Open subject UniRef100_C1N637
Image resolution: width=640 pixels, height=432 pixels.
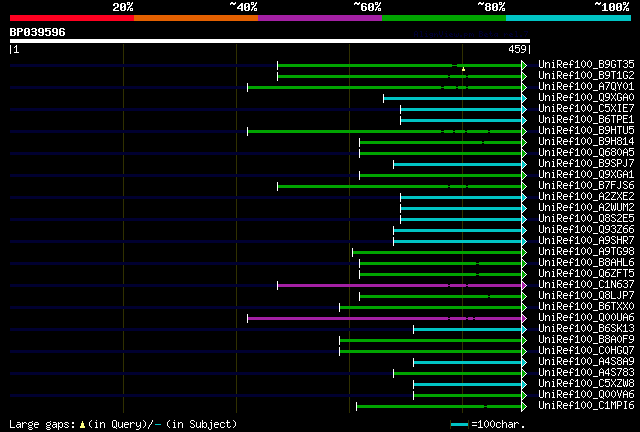(586, 285)
